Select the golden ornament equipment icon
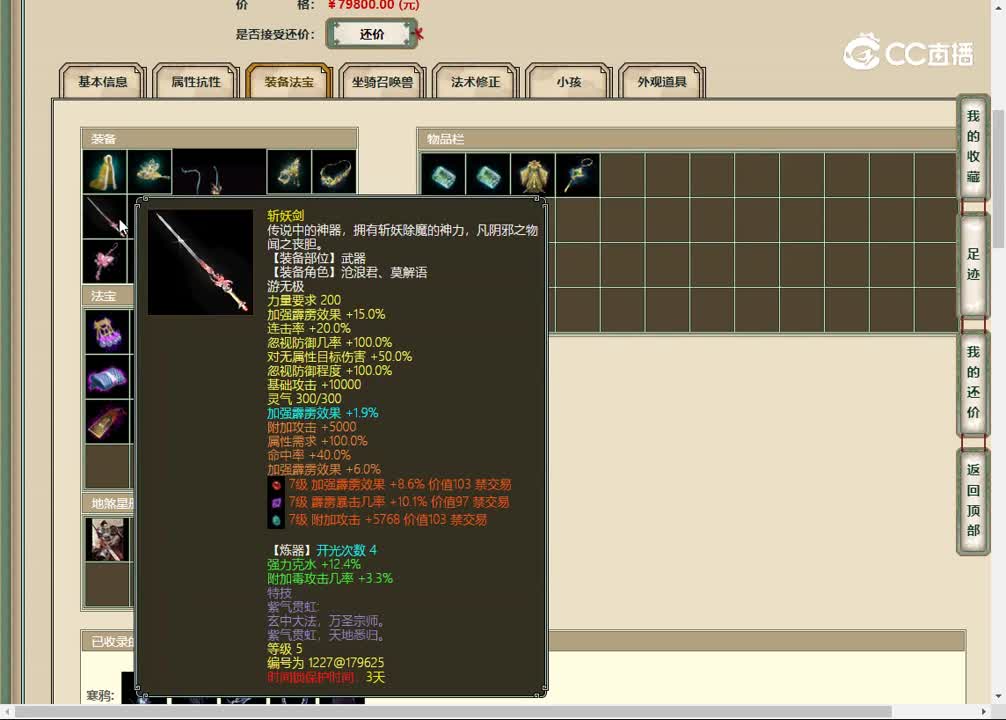Screen dimensions: 1006x720 (289, 172)
